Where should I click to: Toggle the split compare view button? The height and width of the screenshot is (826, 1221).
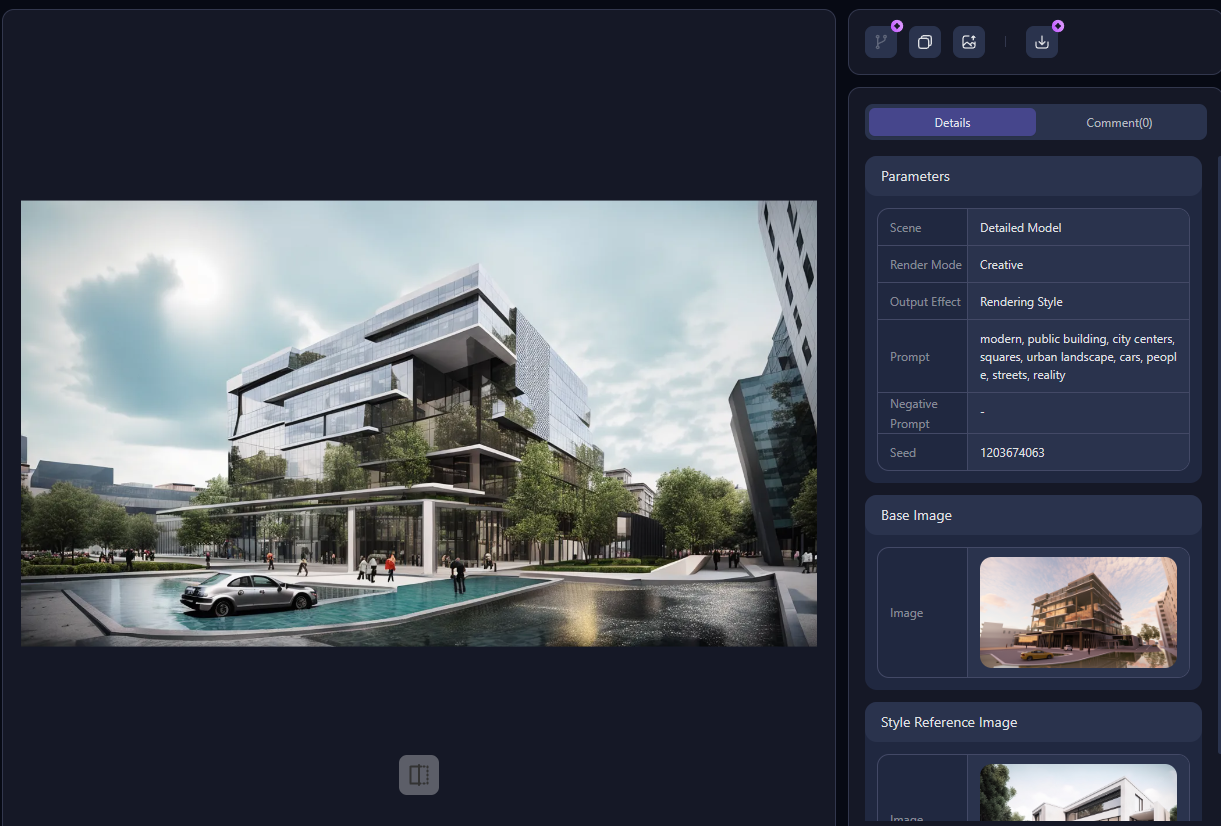(x=419, y=775)
